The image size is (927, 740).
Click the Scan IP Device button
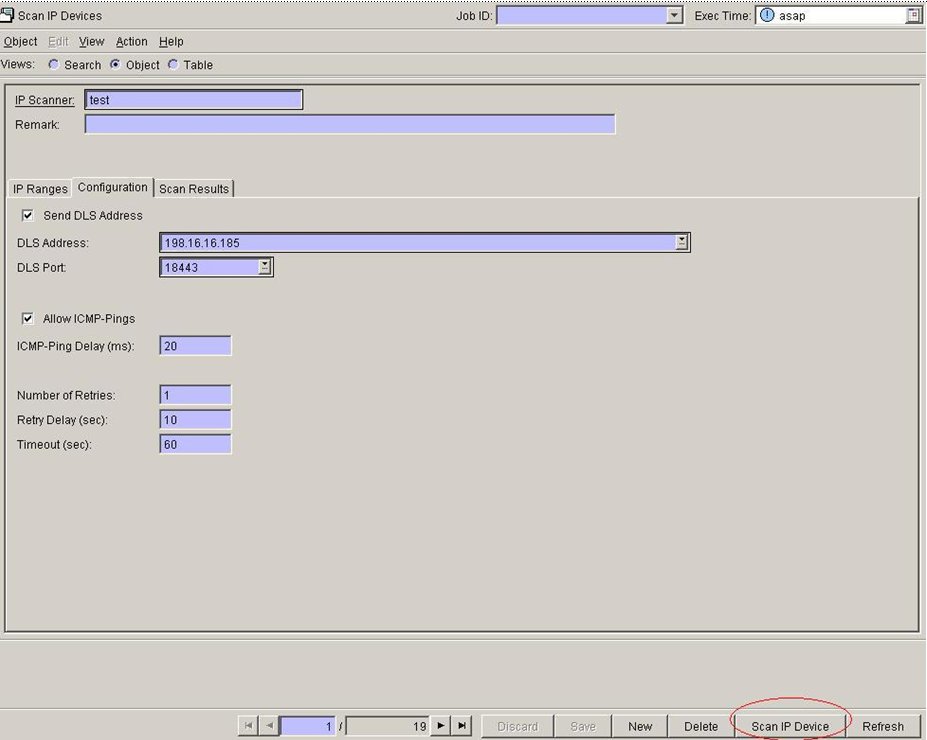tap(790, 726)
